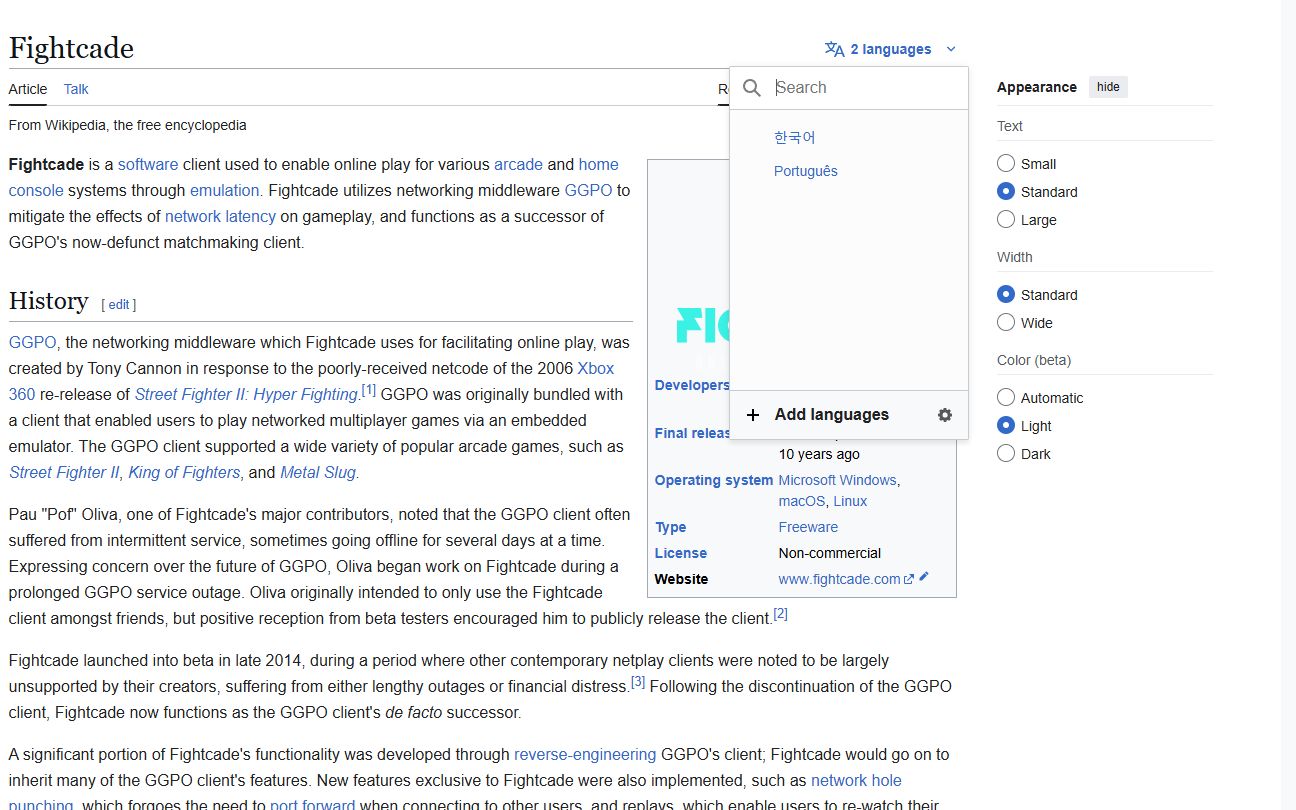Click the 'Non-commercial' license value
The image size is (1296, 810).
point(830,553)
